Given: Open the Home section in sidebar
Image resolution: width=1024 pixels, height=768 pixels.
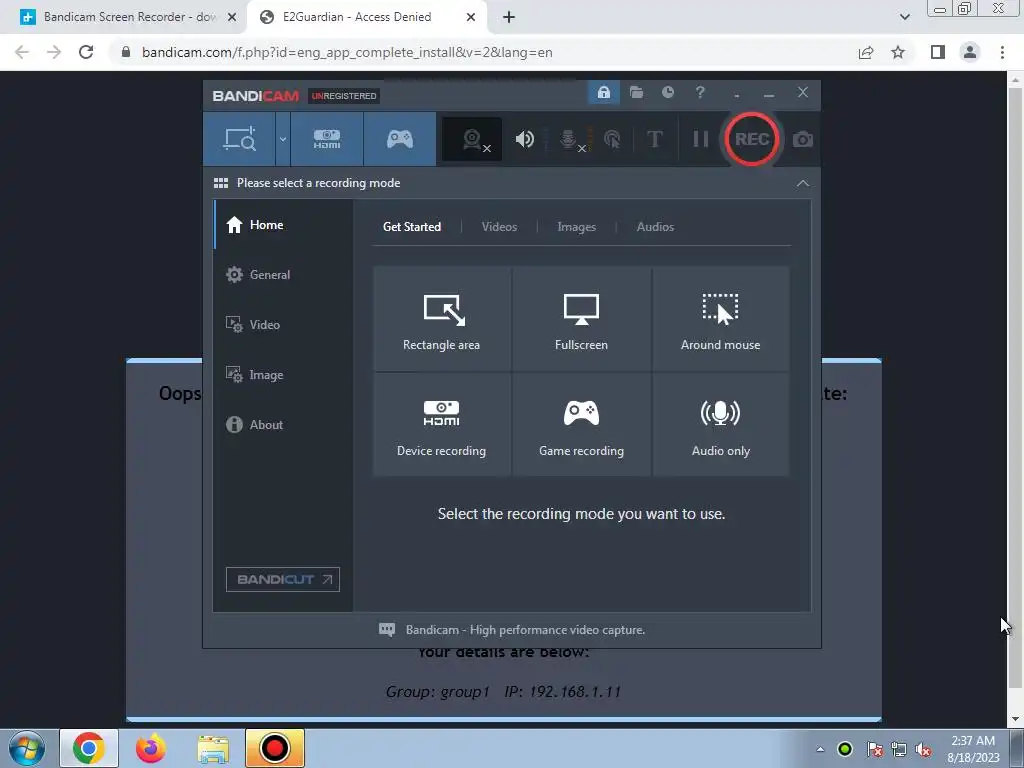Looking at the screenshot, I should coord(283,225).
